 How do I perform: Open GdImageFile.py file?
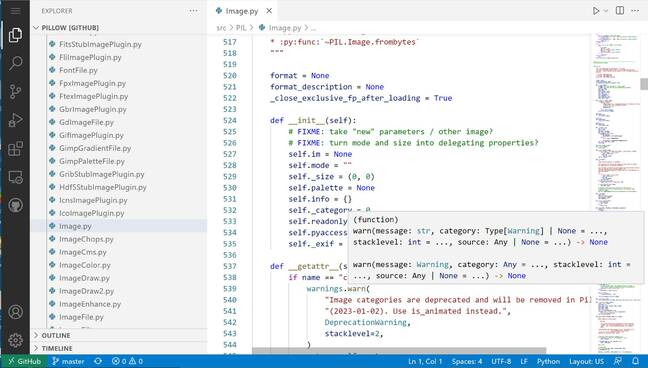[x=86, y=122]
